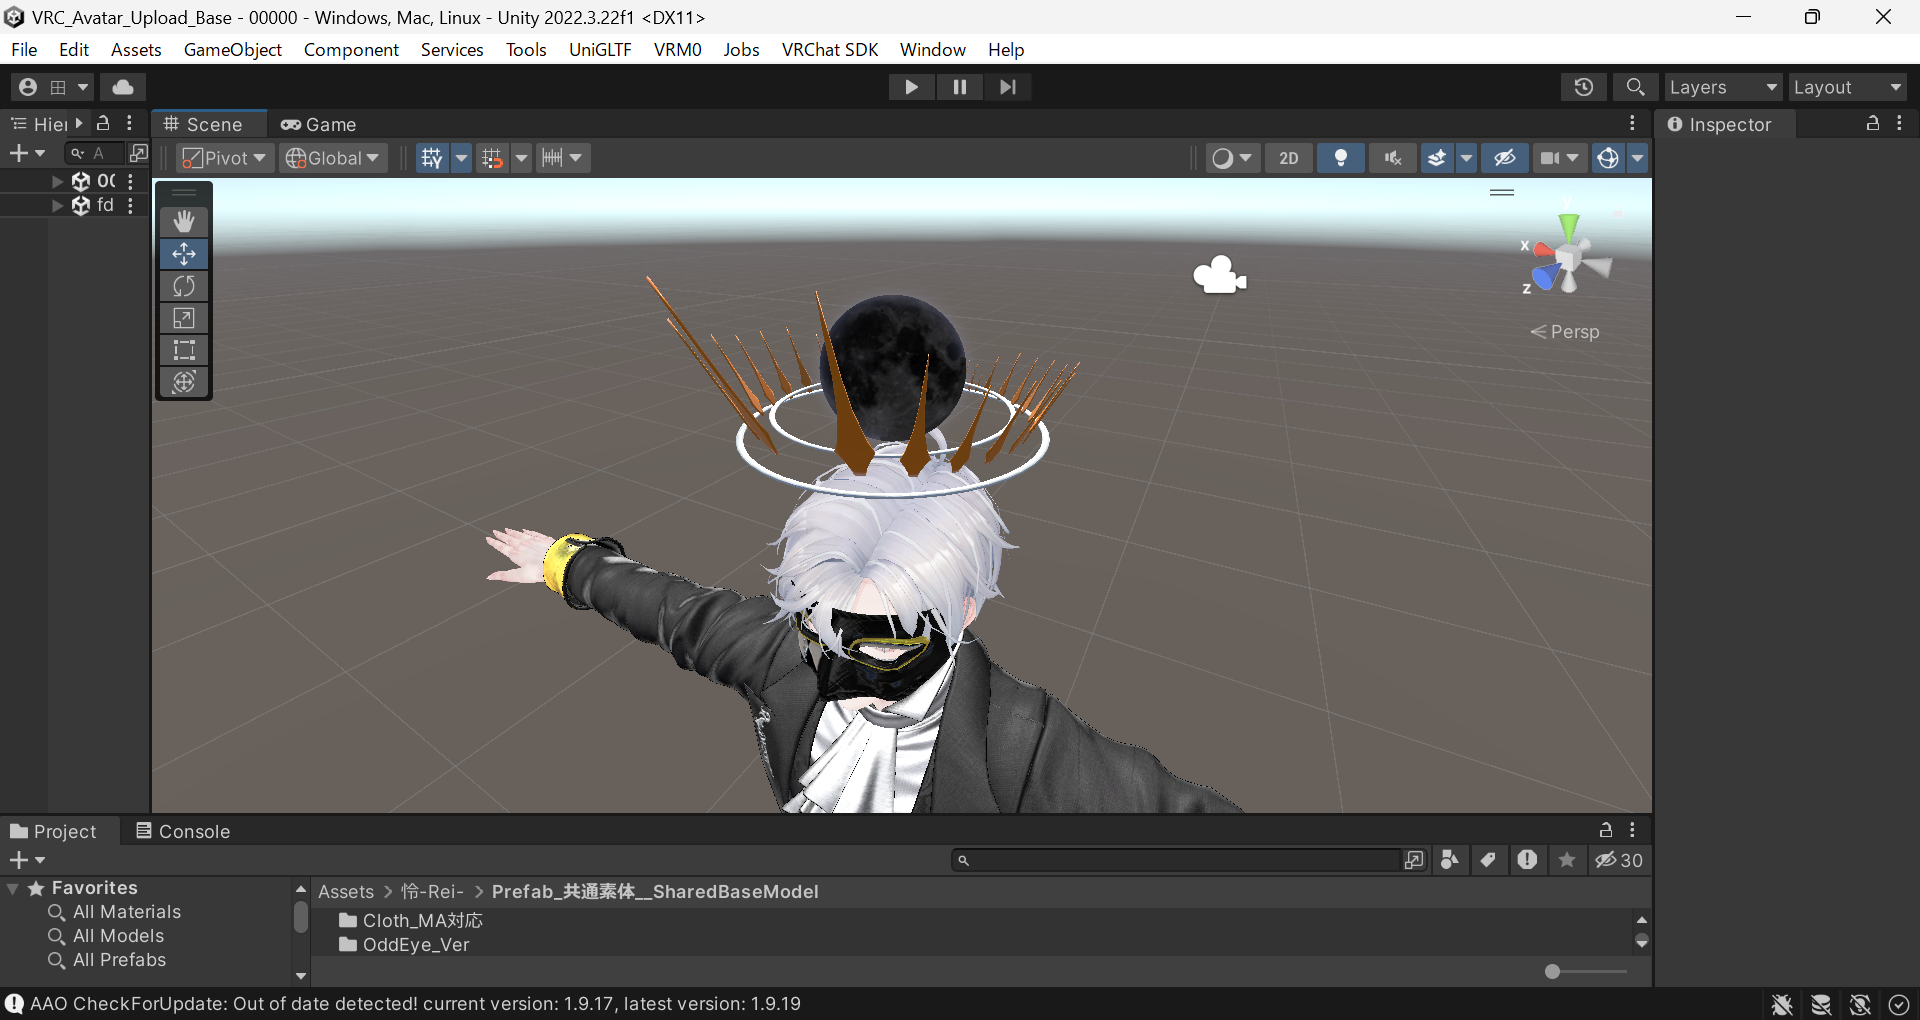Adjust the project icon size slider
The width and height of the screenshot is (1920, 1020).
pos(1587,971)
